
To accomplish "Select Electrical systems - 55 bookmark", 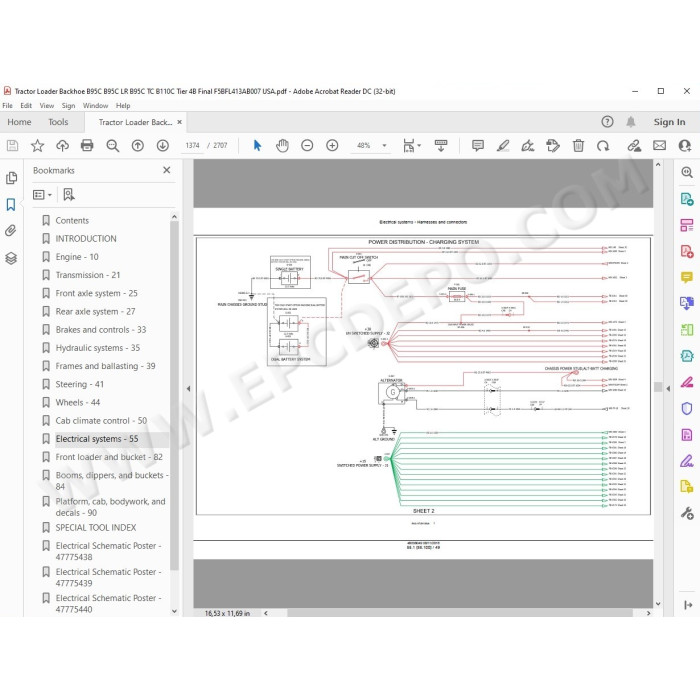I will tap(96, 439).
